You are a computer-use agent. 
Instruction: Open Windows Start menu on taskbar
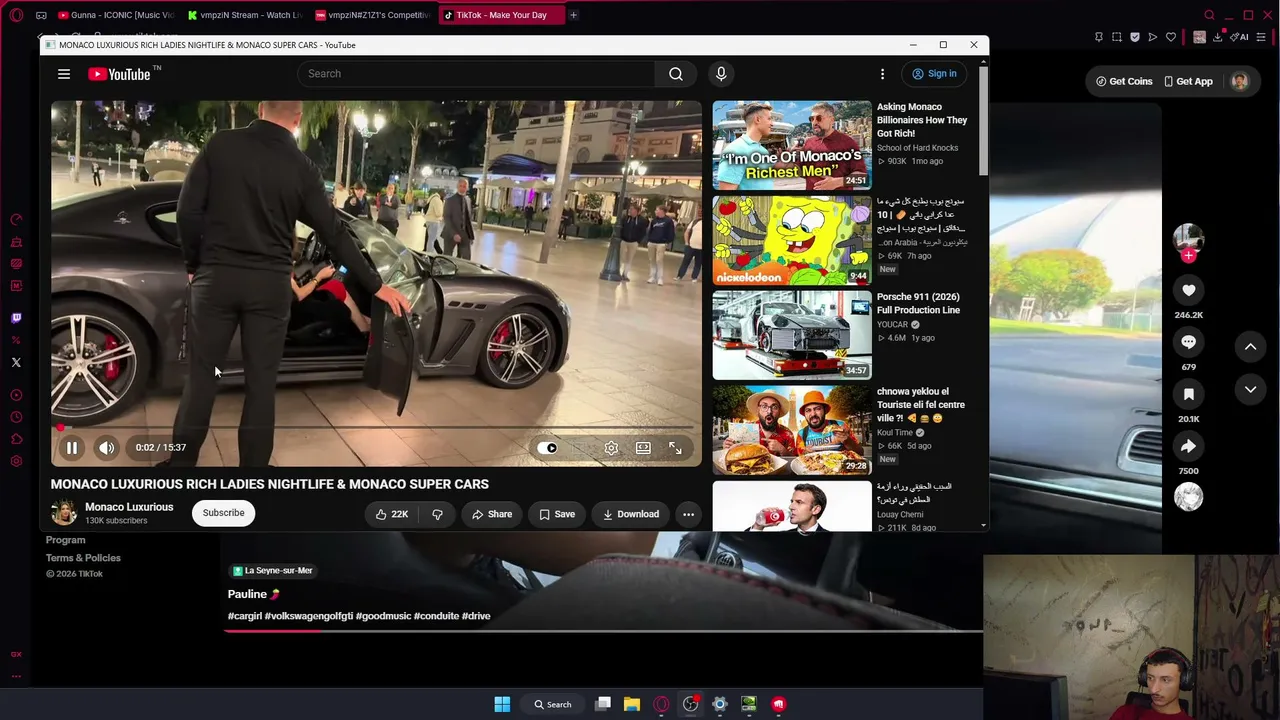click(x=502, y=704)
